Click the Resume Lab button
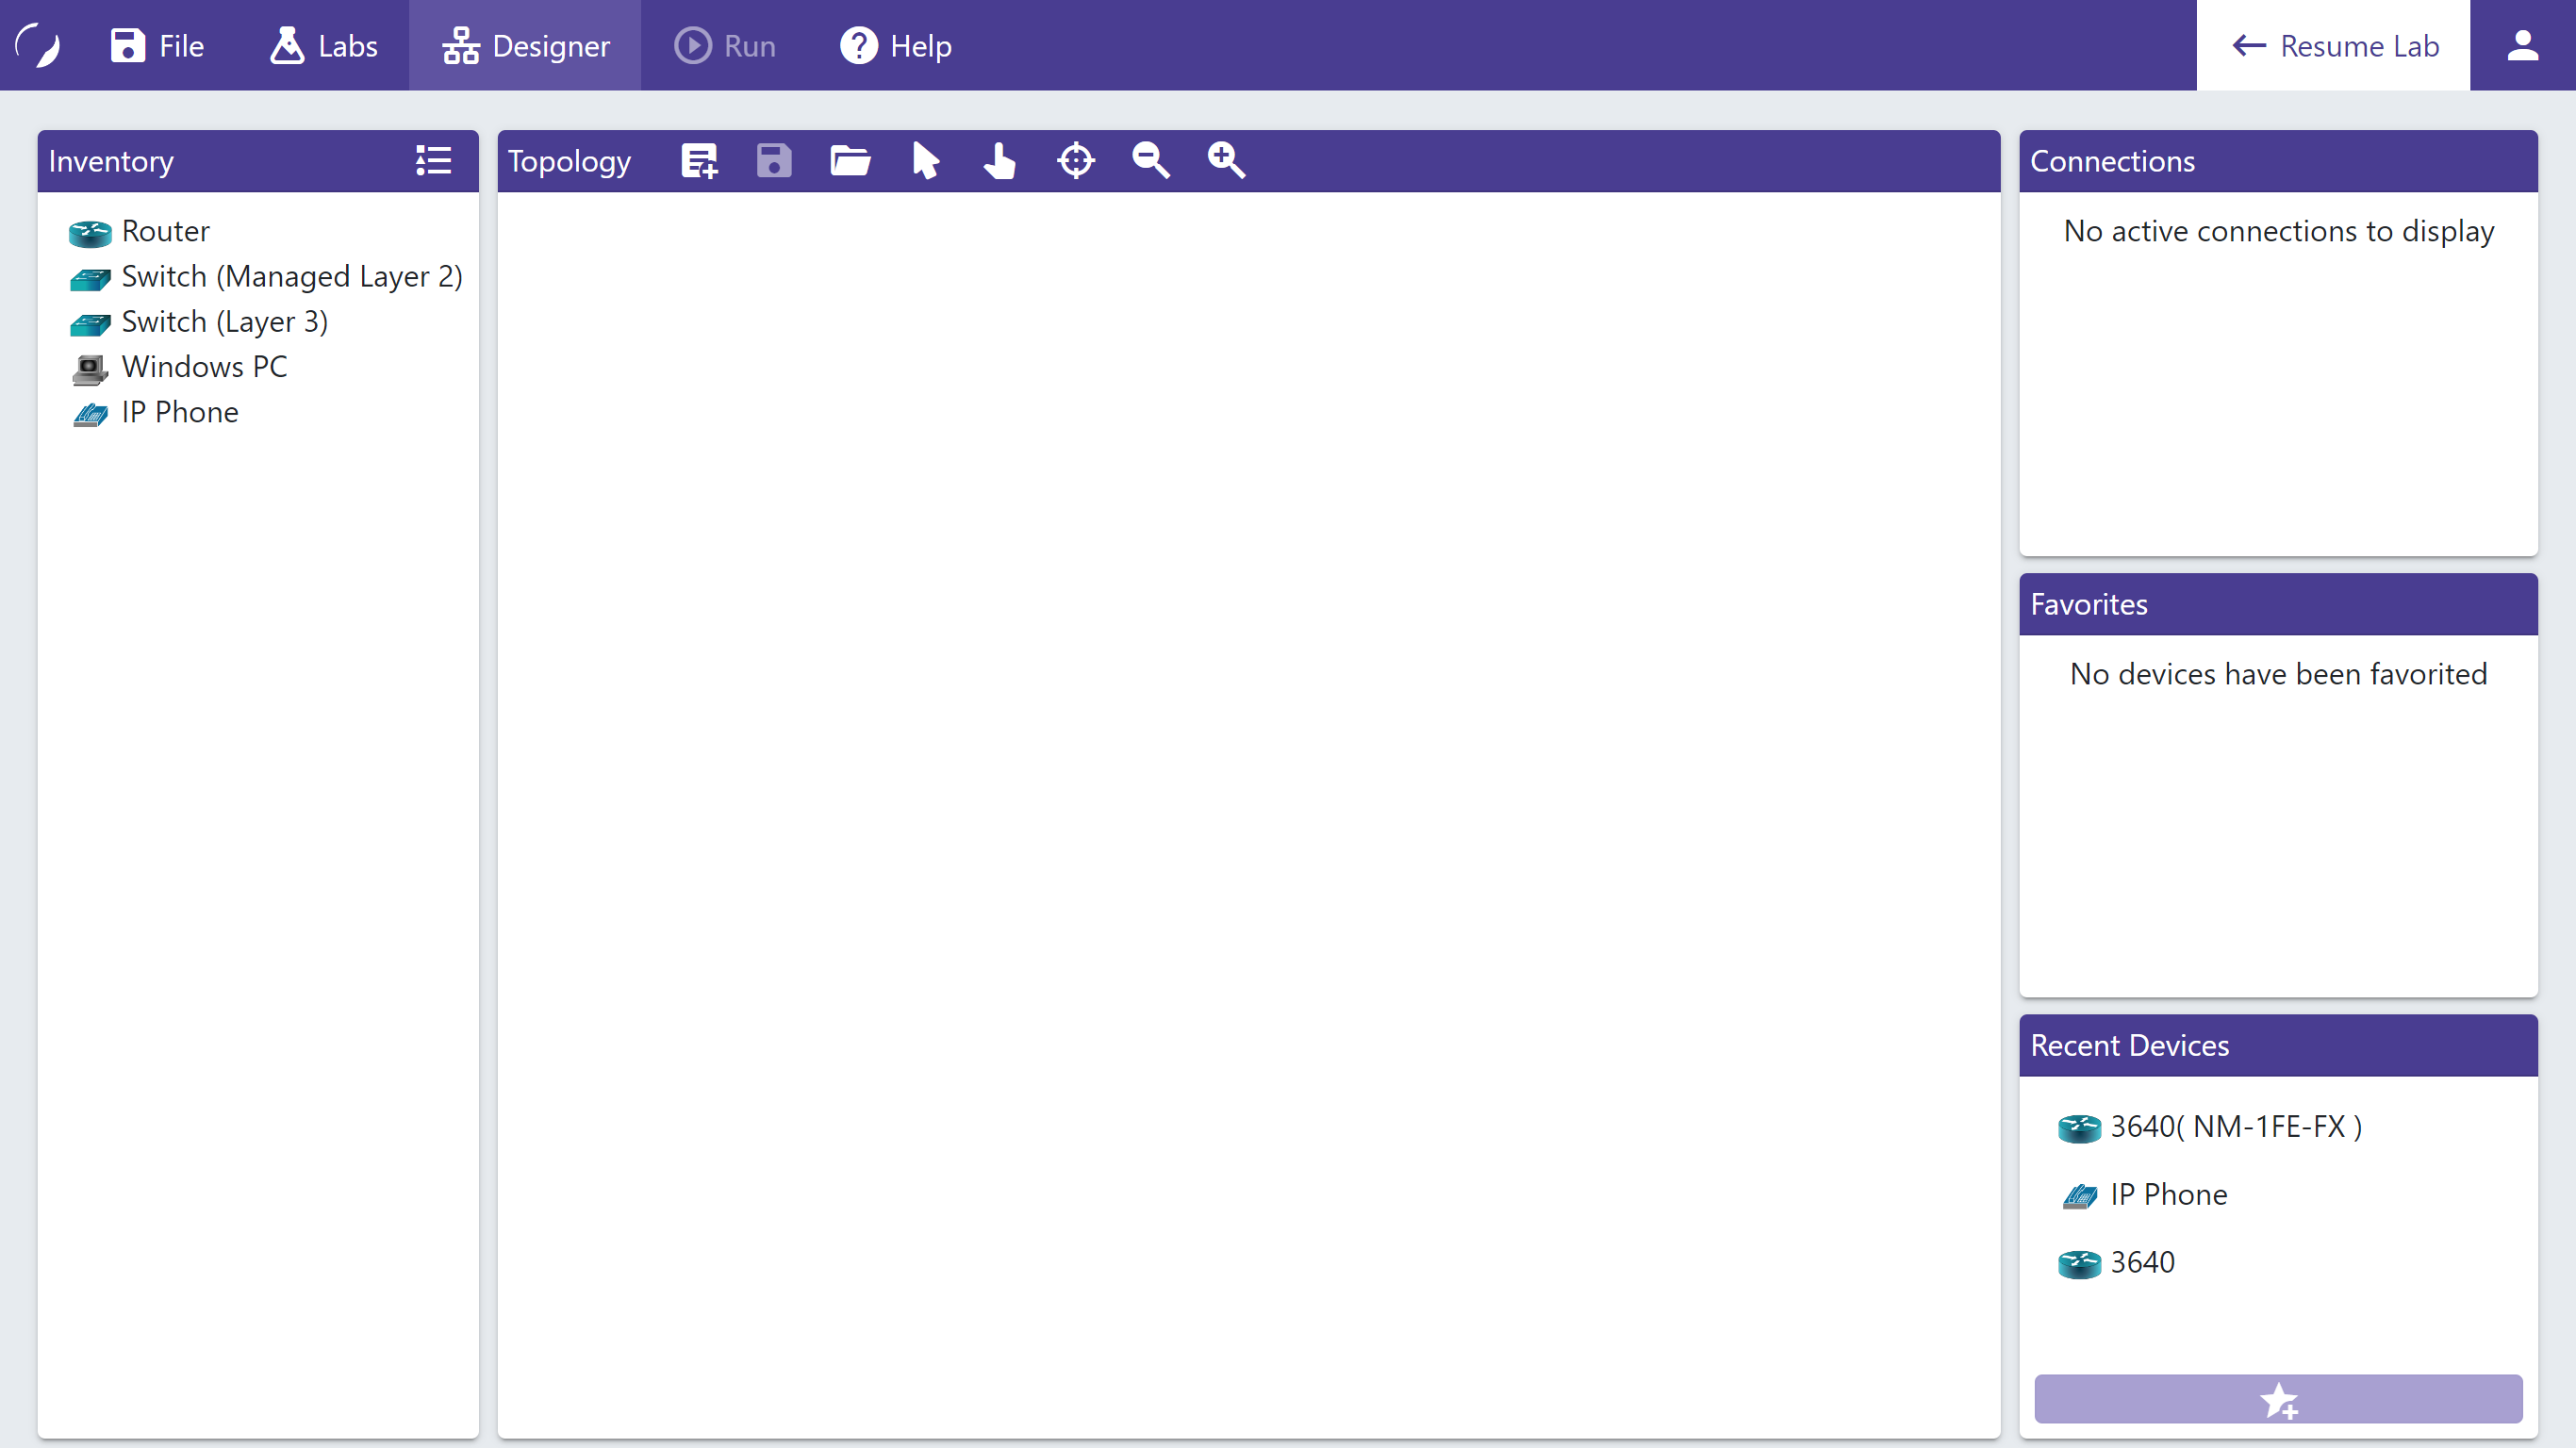2576x1448 pixels. [2333, 46]
